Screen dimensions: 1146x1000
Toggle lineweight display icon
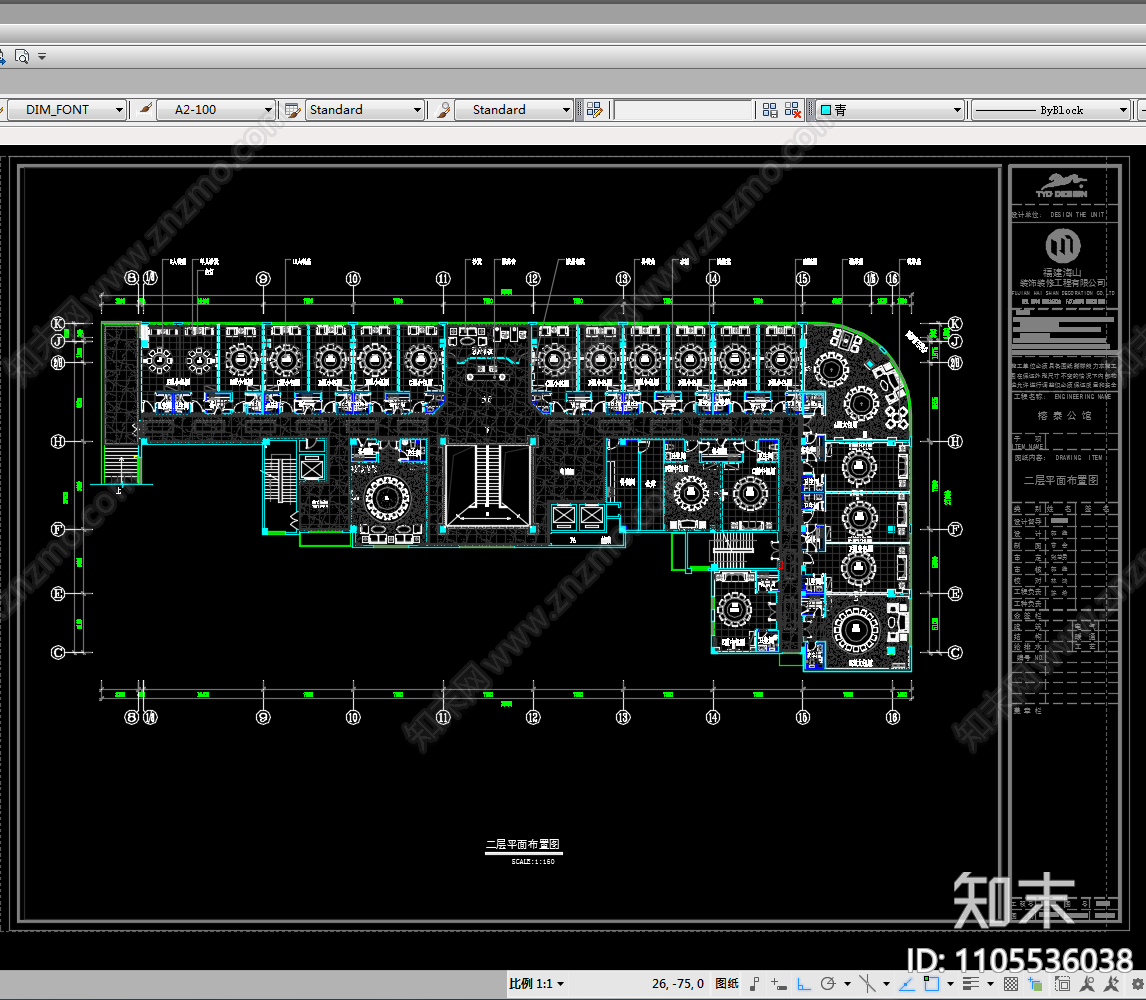coord(971,984)
